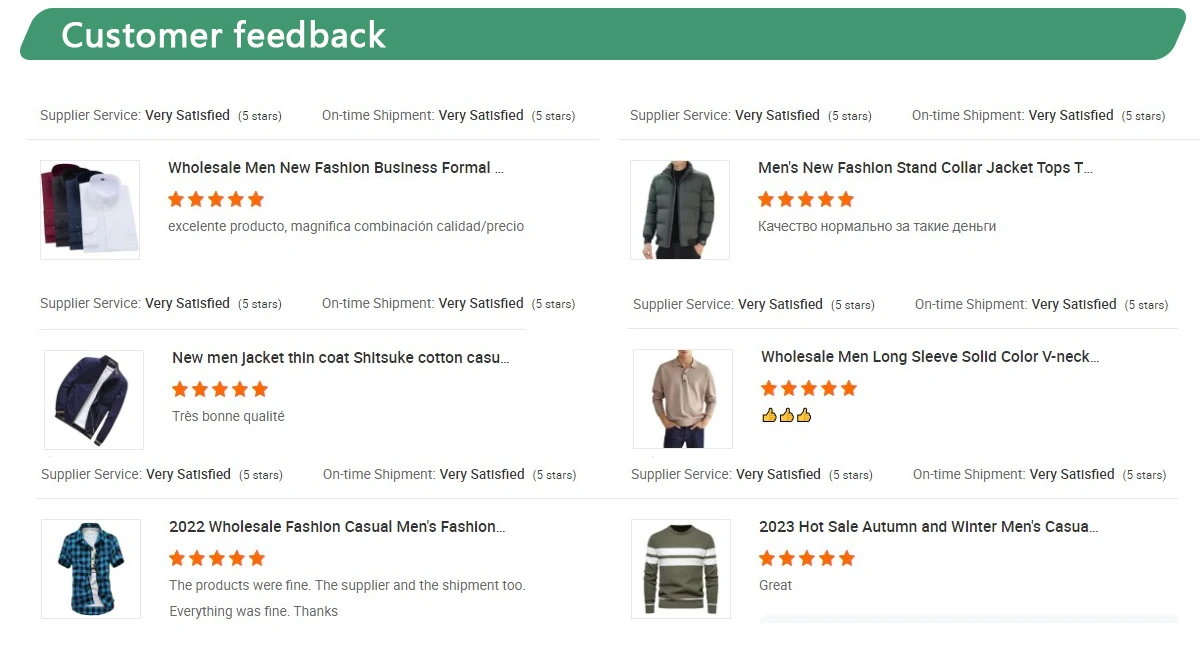Click star rating under Business Formal shirt
The image size is (1200, 669).
217,199
